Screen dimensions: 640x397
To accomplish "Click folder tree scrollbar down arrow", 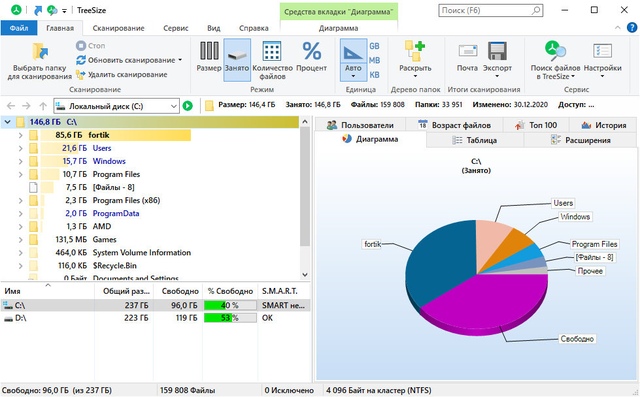I will point(305,275).
